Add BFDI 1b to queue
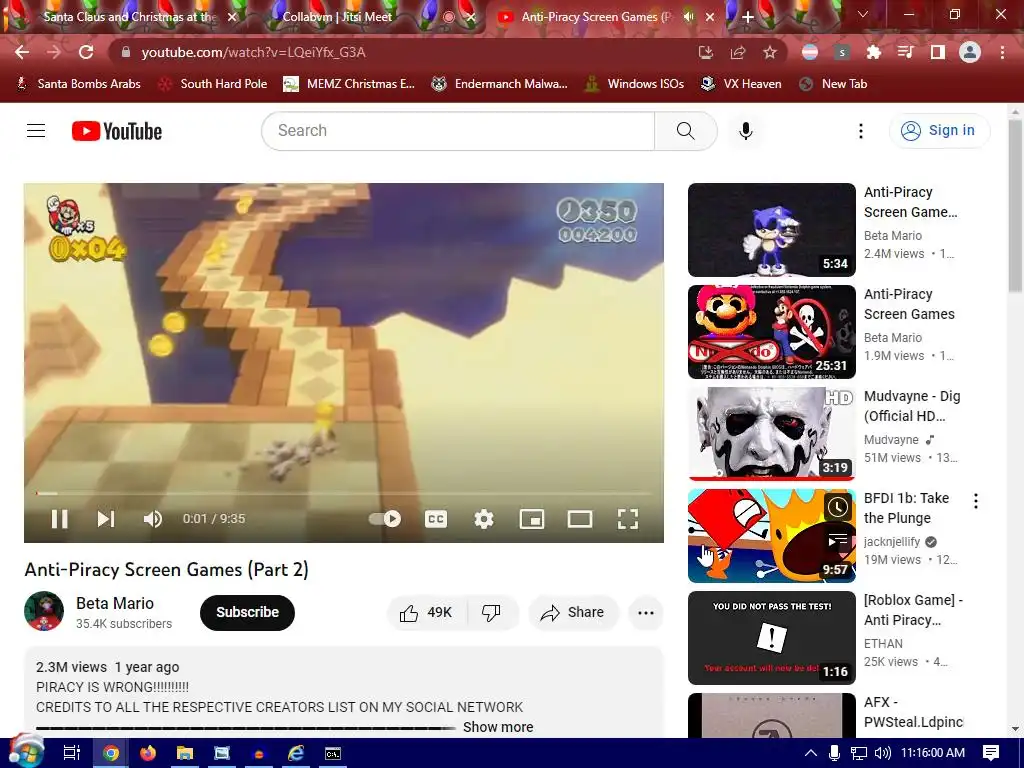 click(x=837, y=540)
